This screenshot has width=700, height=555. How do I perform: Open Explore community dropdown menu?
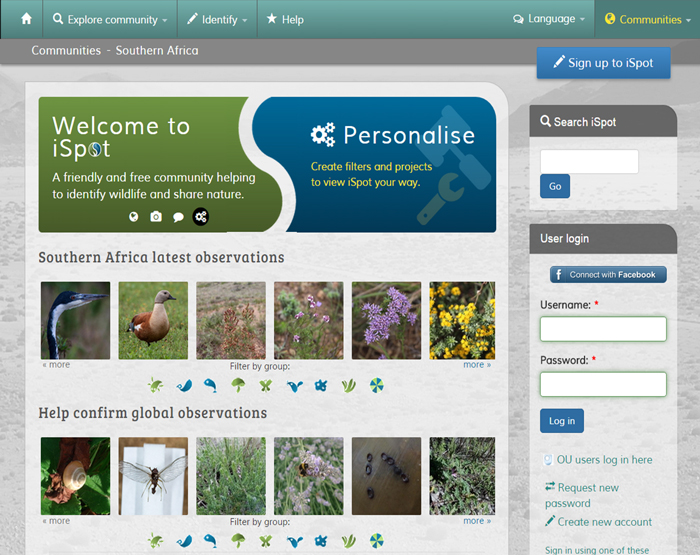(110, 19)
